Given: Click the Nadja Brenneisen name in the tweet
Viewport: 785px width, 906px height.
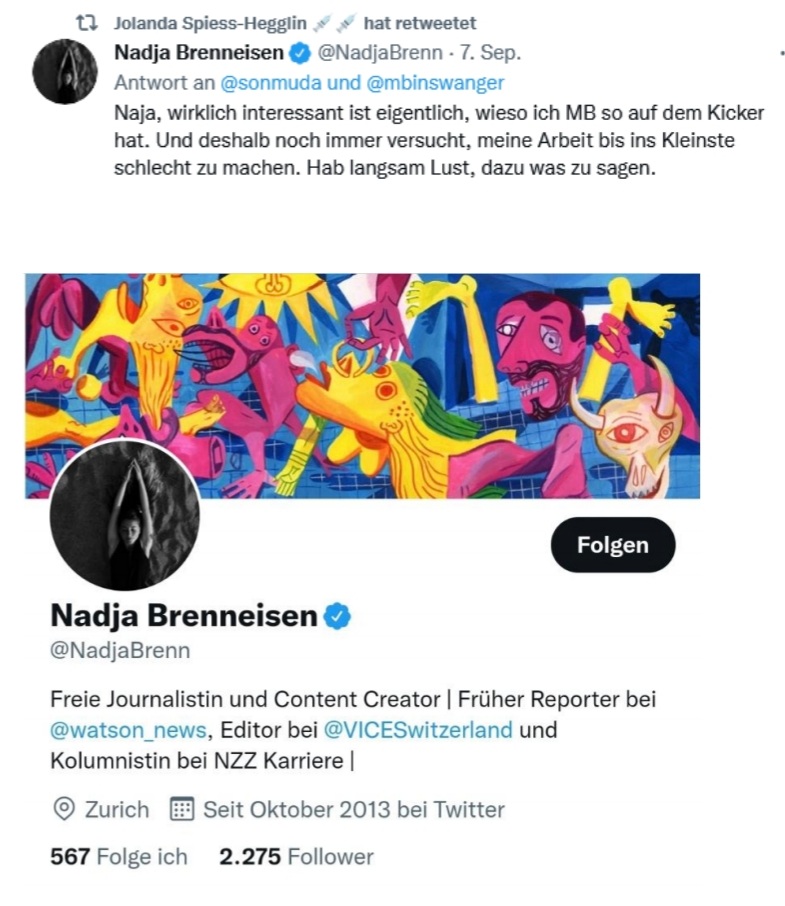Looking at the screenshot, I should pyautogui.click(x=199, y=53).
